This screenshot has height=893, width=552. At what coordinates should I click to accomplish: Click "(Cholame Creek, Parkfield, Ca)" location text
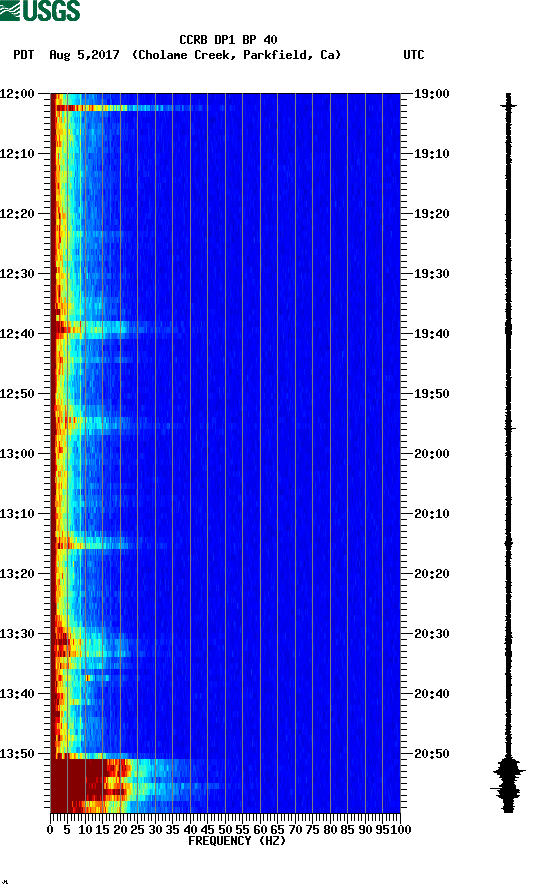[x=236, y=55]
